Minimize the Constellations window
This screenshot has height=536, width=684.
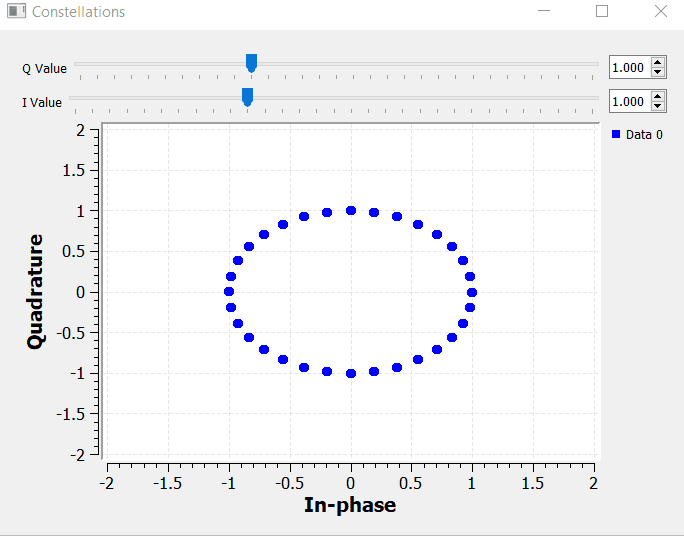[545, 12]
